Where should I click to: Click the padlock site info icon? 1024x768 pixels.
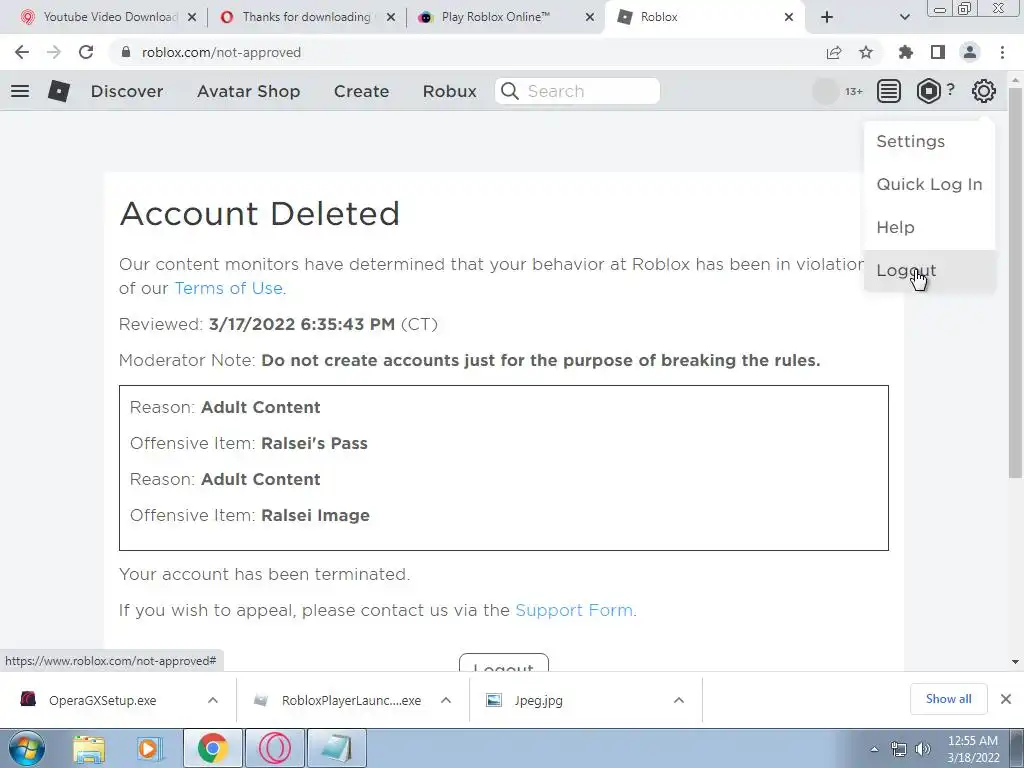point(126,52)
